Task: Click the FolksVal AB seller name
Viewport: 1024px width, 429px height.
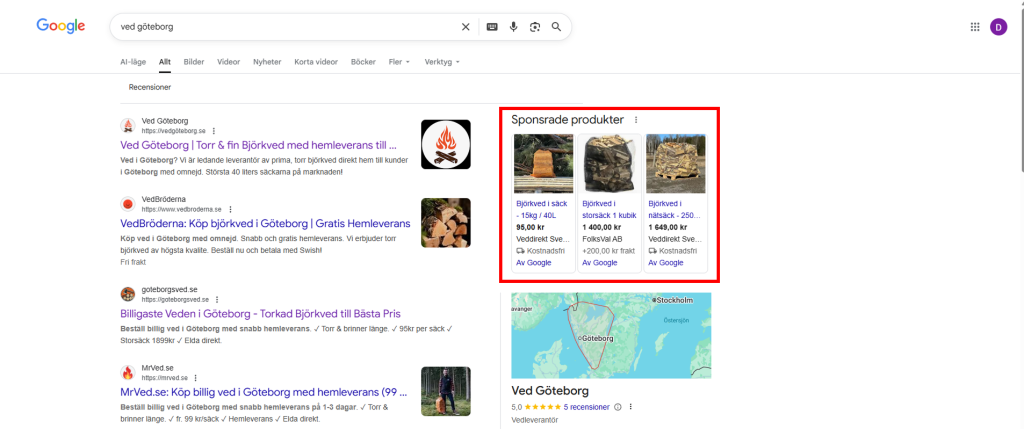Action: (602, 239)
